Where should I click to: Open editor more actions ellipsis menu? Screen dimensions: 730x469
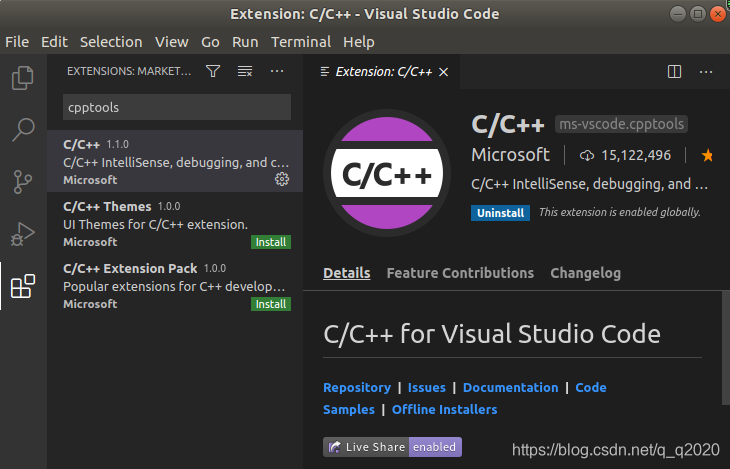point(706,72)
